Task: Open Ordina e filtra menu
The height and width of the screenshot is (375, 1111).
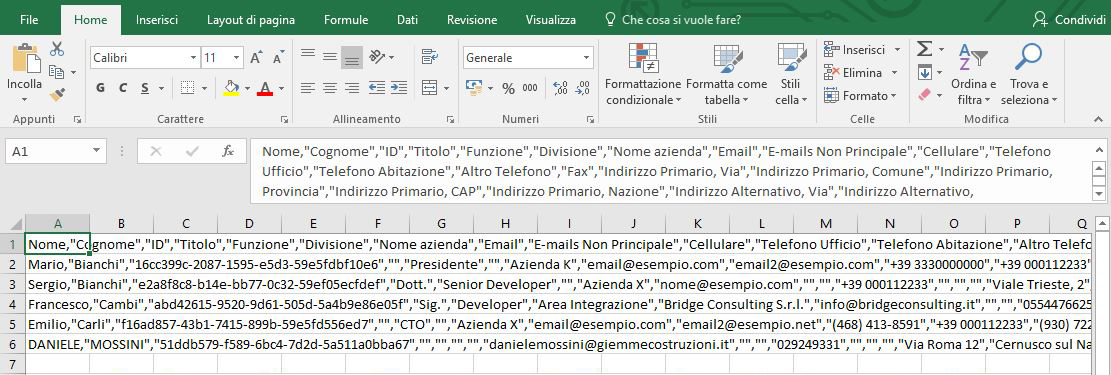Action: [973, 74]
